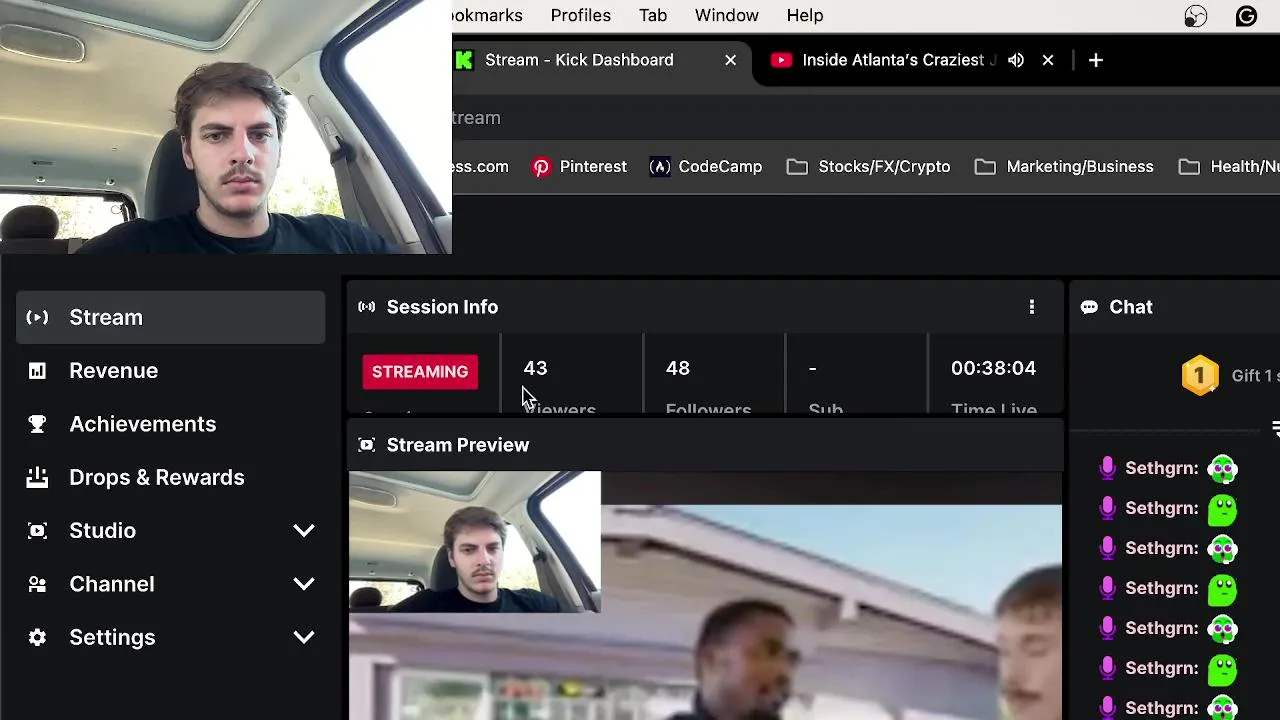Screen dimensions: 1280x720
Task: Open the Window menu
Action: (x=727, y=15)
